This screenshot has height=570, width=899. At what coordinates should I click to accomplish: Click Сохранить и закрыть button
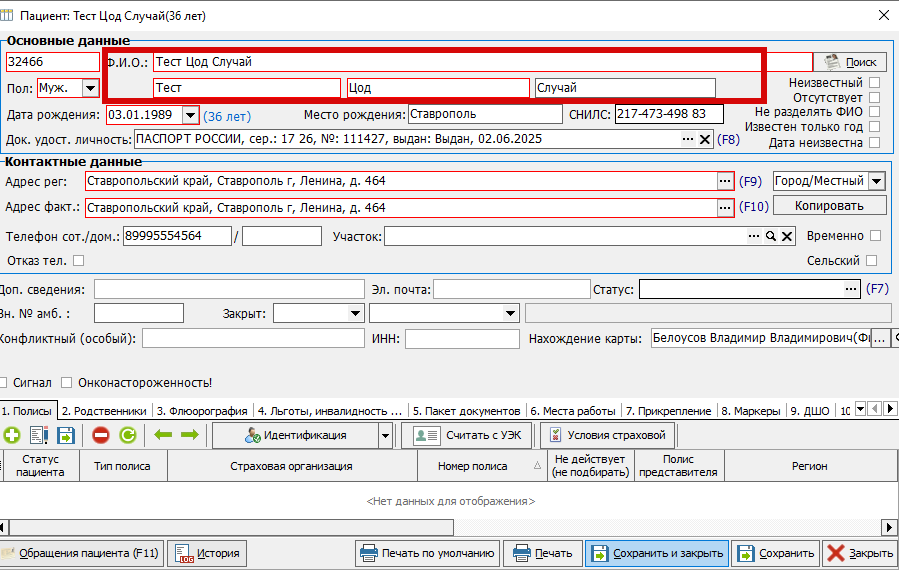pyautogui.click(x=657, y=553)
